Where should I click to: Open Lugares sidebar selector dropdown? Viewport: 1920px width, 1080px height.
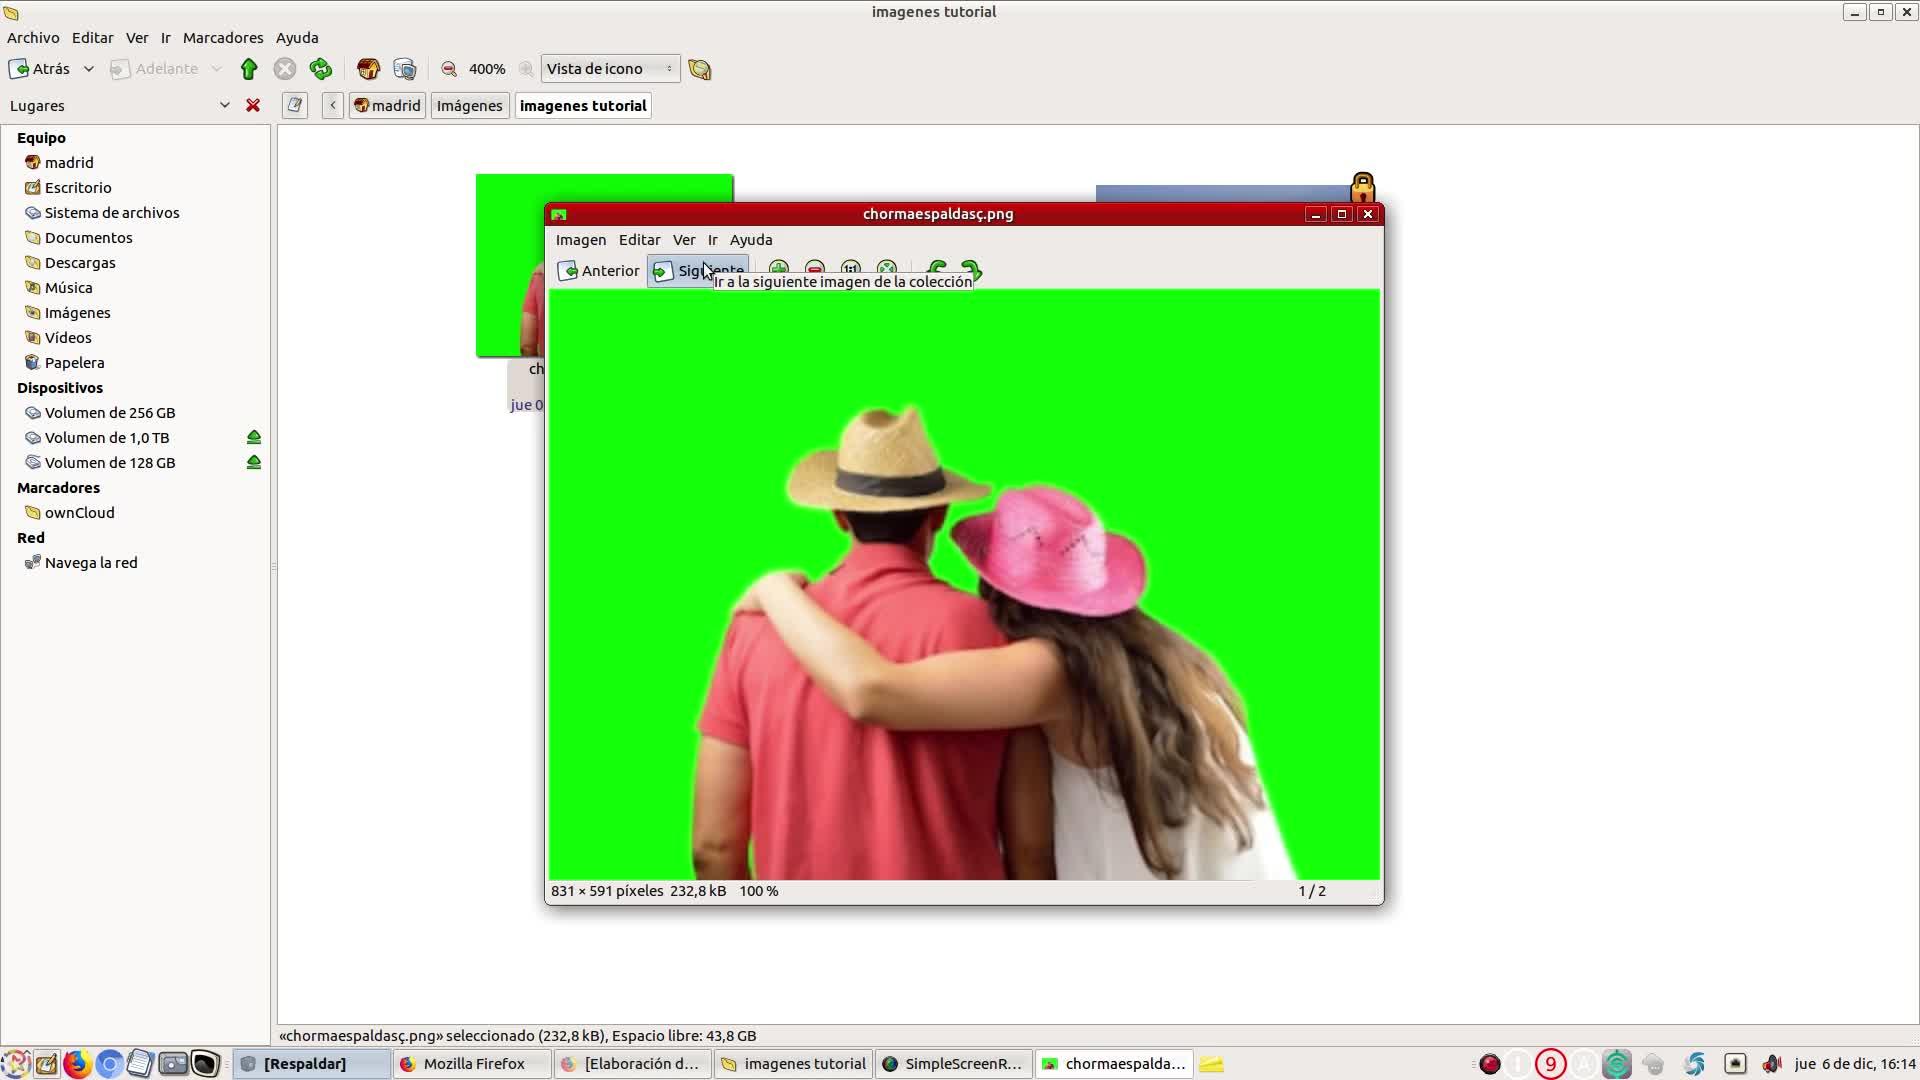click(224, 105)
